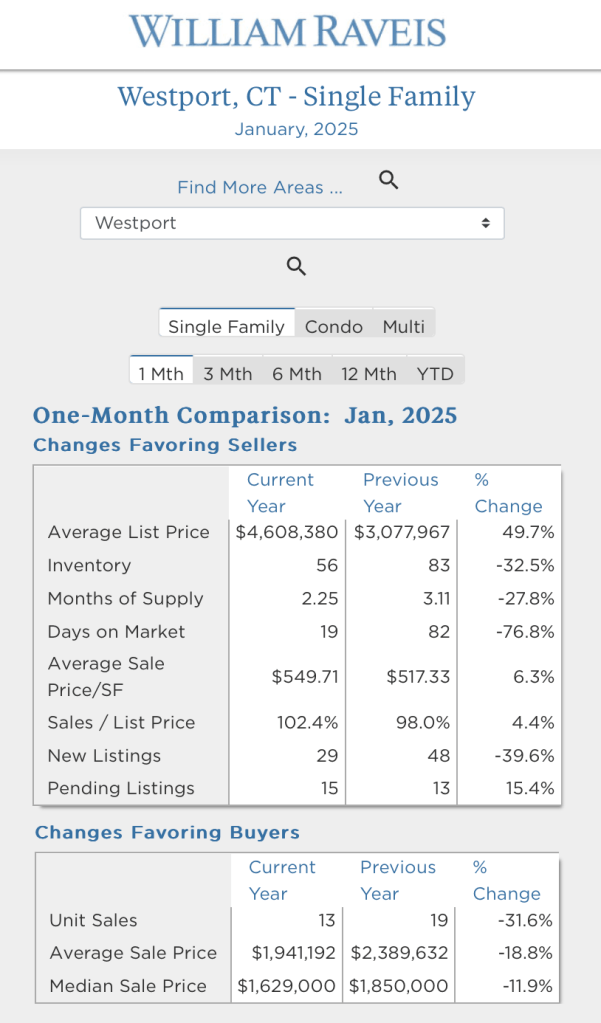
Task: Click the Median Sale Price row label
Action: (128, 986)
